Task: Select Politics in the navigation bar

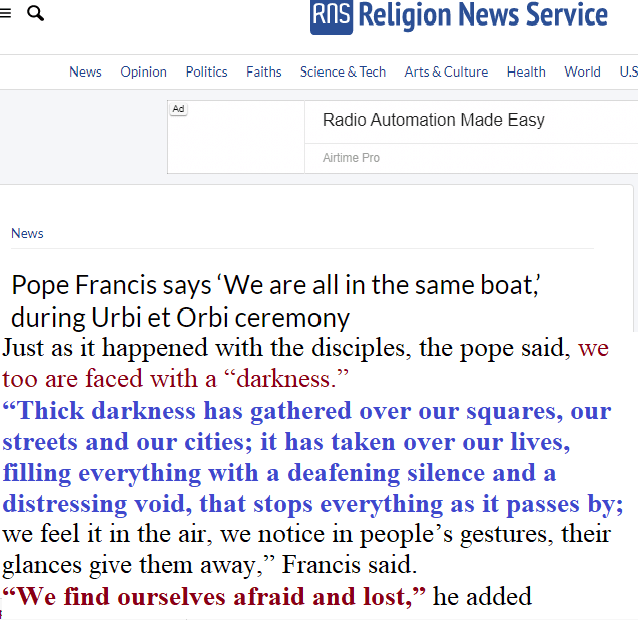Action: [206, 72]
